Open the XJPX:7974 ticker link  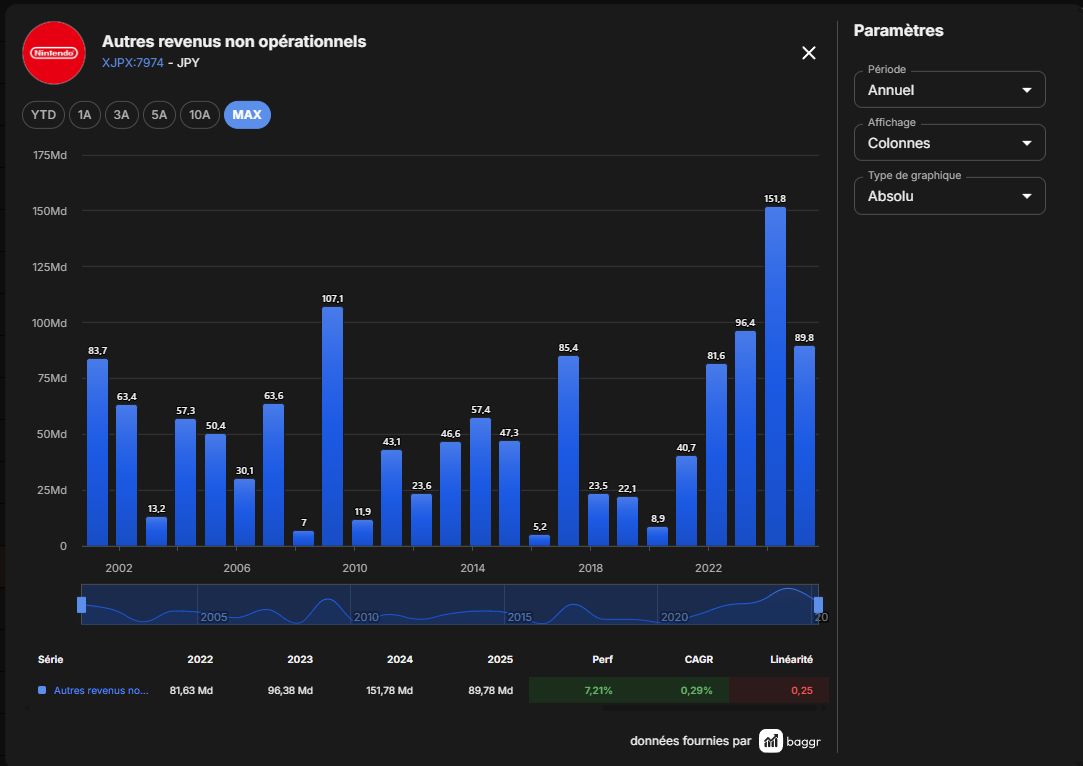[133, 63]
